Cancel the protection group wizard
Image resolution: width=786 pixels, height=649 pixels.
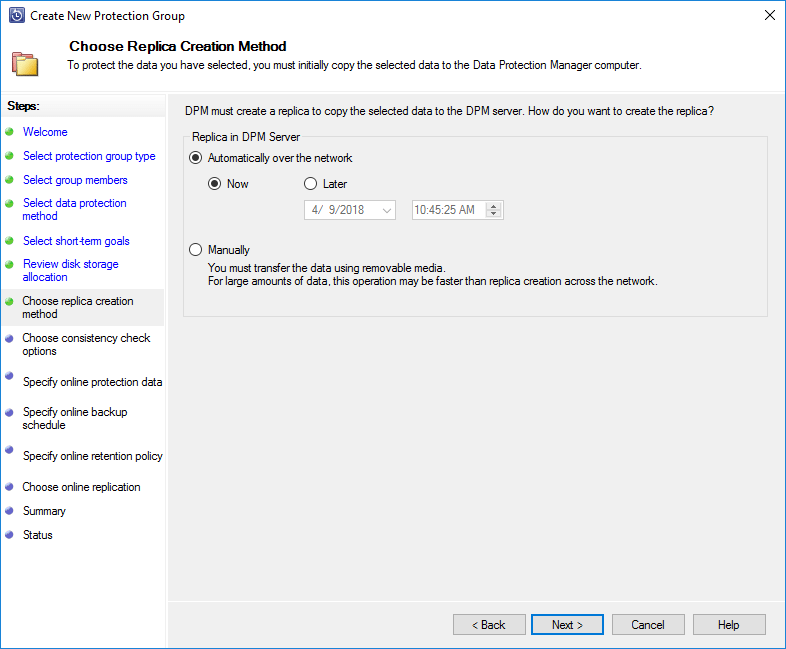click(648, 625)
